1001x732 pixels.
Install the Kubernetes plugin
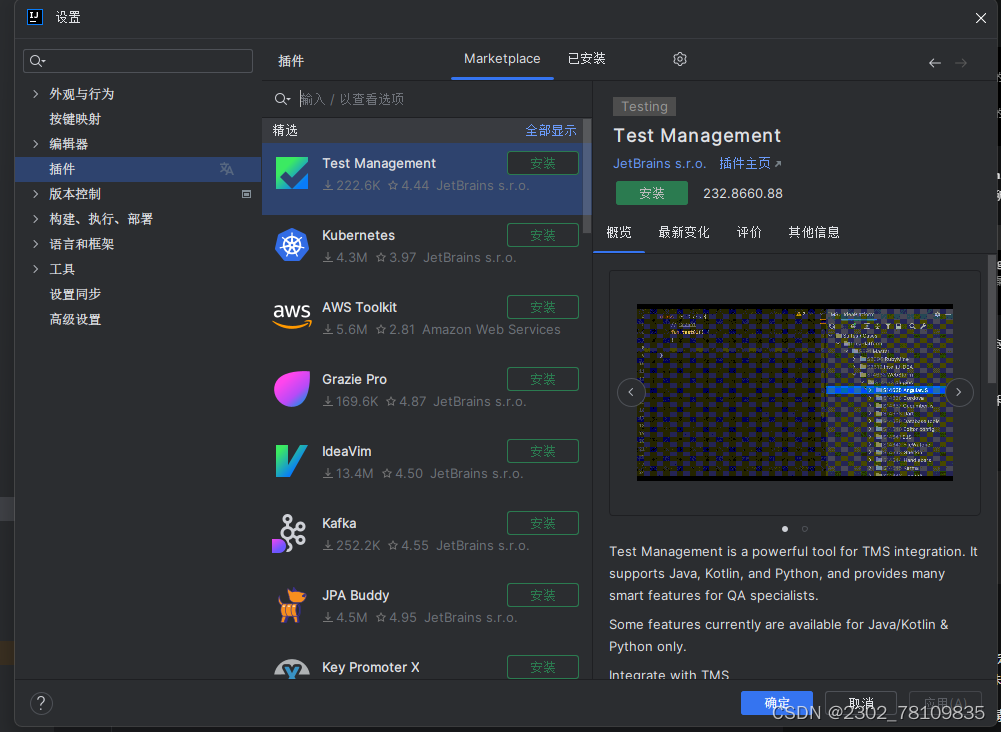(x=543, y=235)
